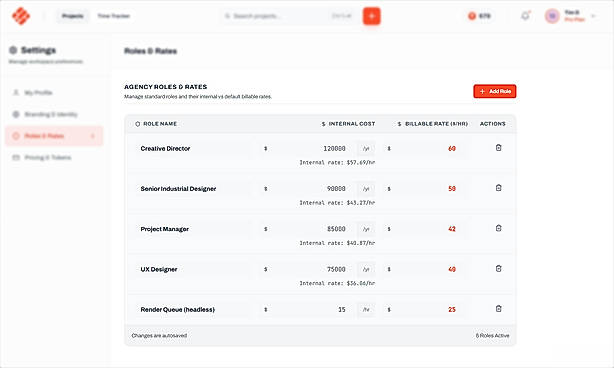Click the Roles & Rates chevron arrow
The width and height of the screenshot is (614, 368).
click(93, 136)
